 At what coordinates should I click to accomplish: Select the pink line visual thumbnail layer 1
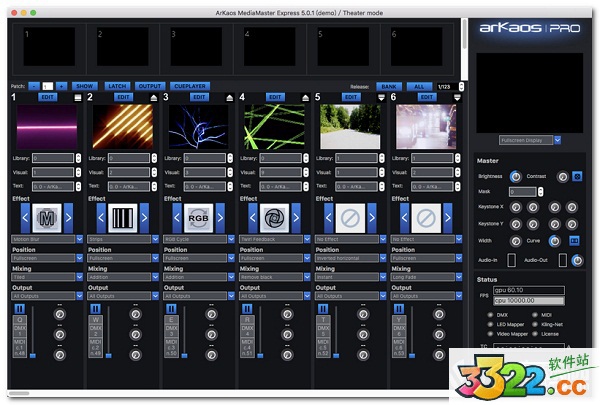(47, 127)
